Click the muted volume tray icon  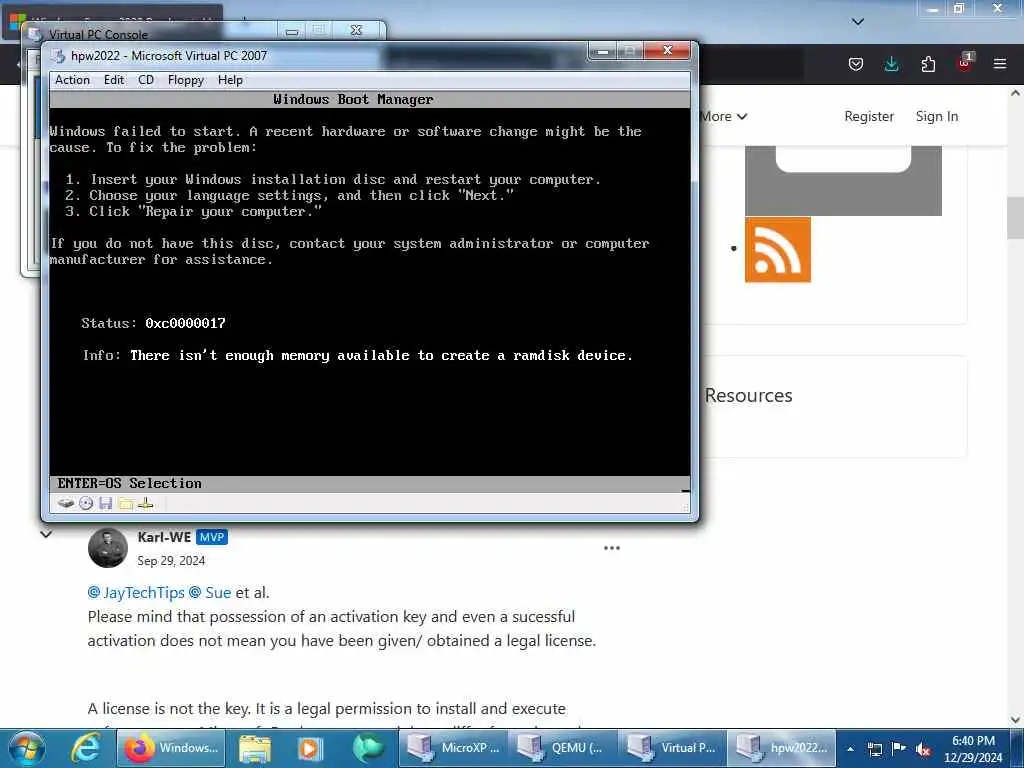(x=923, y=750)
